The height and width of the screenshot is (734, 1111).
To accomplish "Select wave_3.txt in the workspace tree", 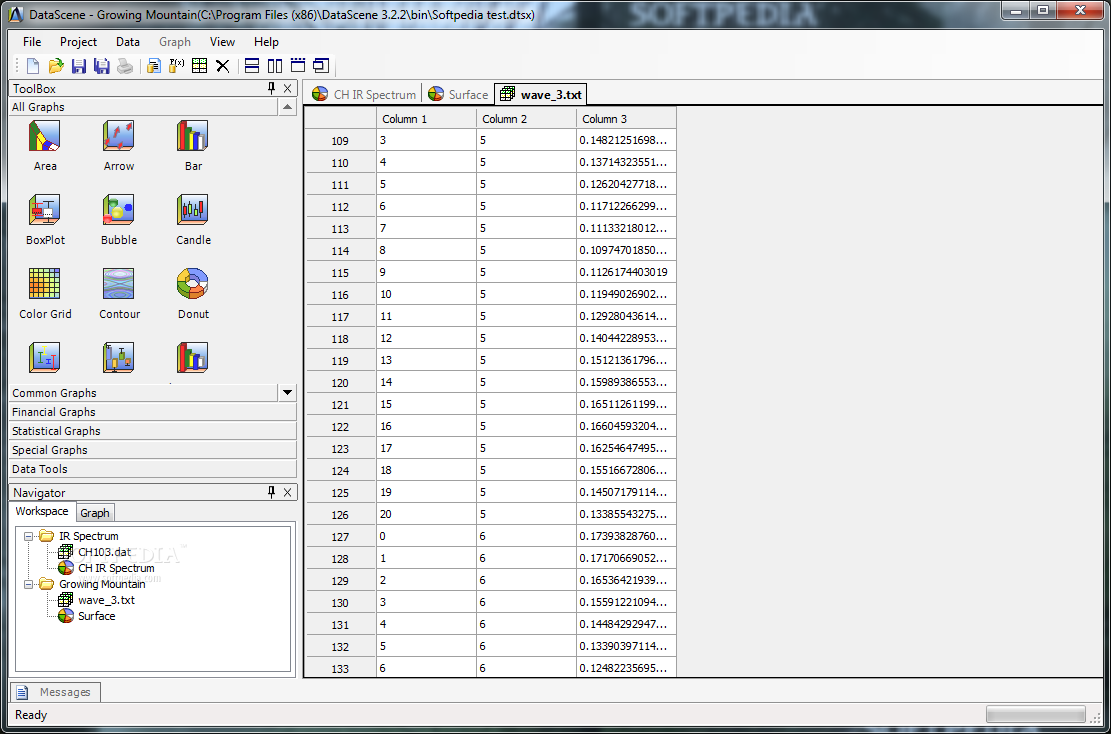I will [106, 600].
